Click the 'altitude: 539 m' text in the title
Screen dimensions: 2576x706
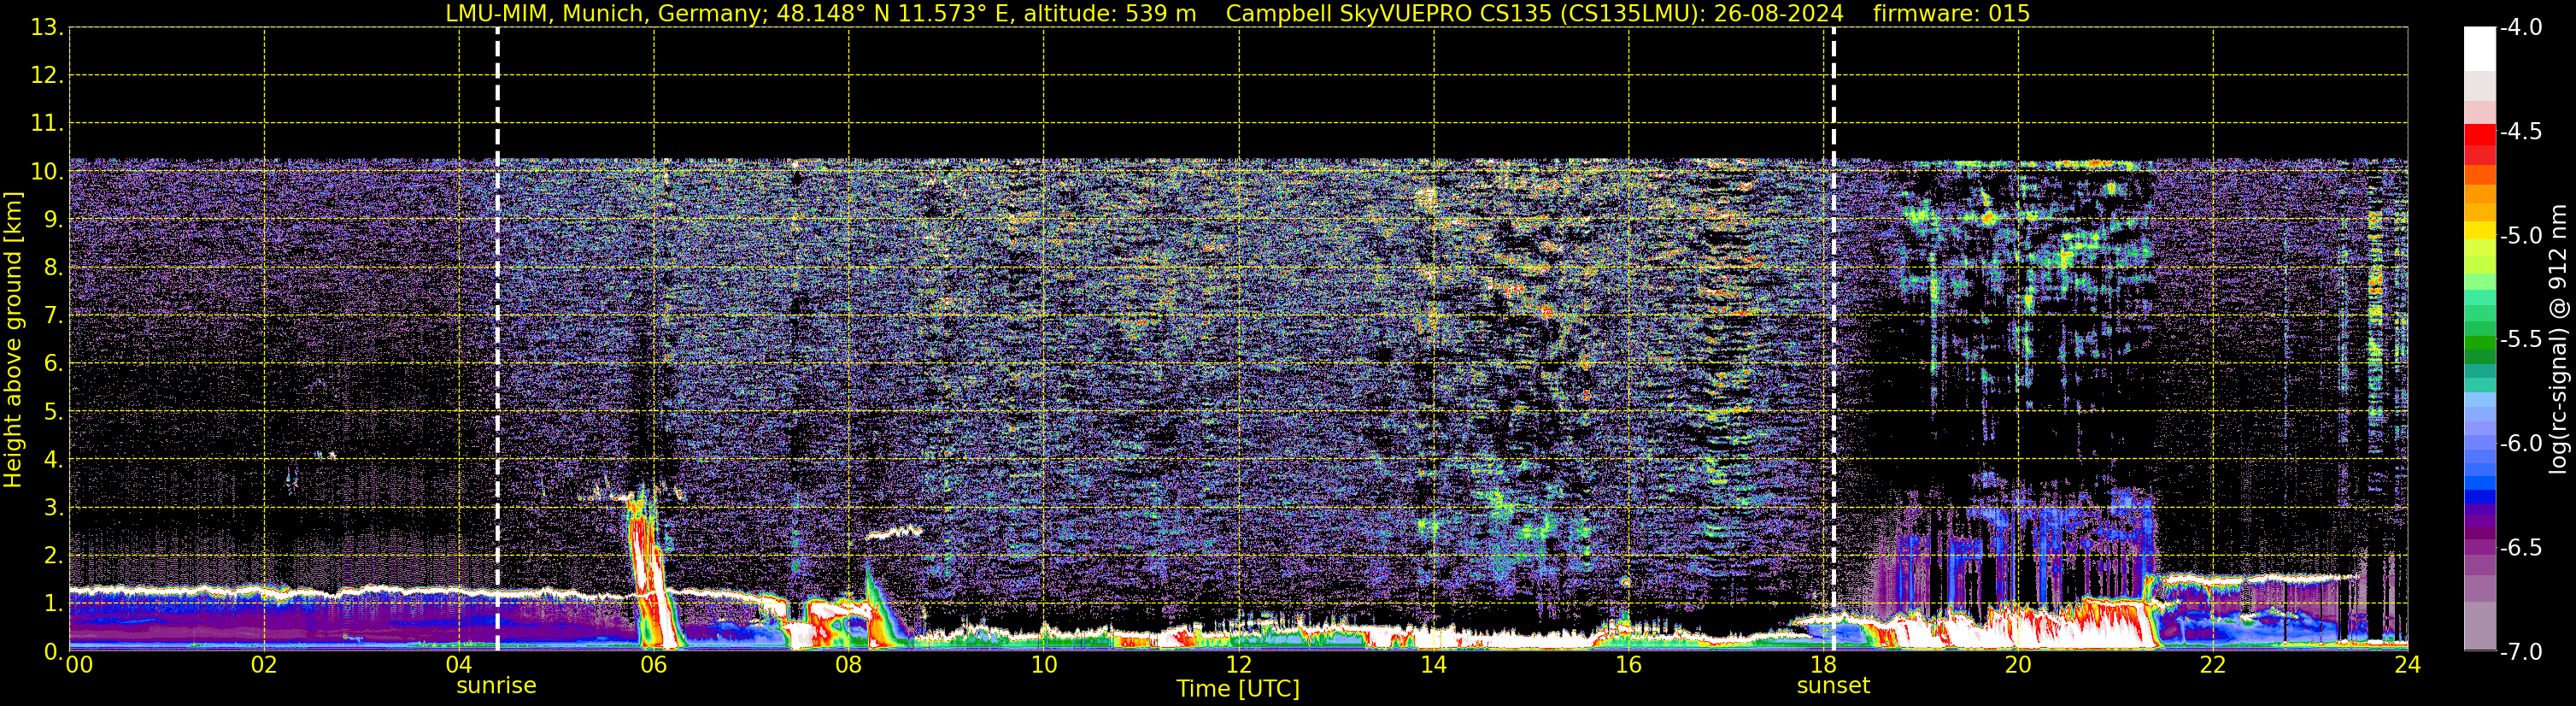(x=1109, y=14)
